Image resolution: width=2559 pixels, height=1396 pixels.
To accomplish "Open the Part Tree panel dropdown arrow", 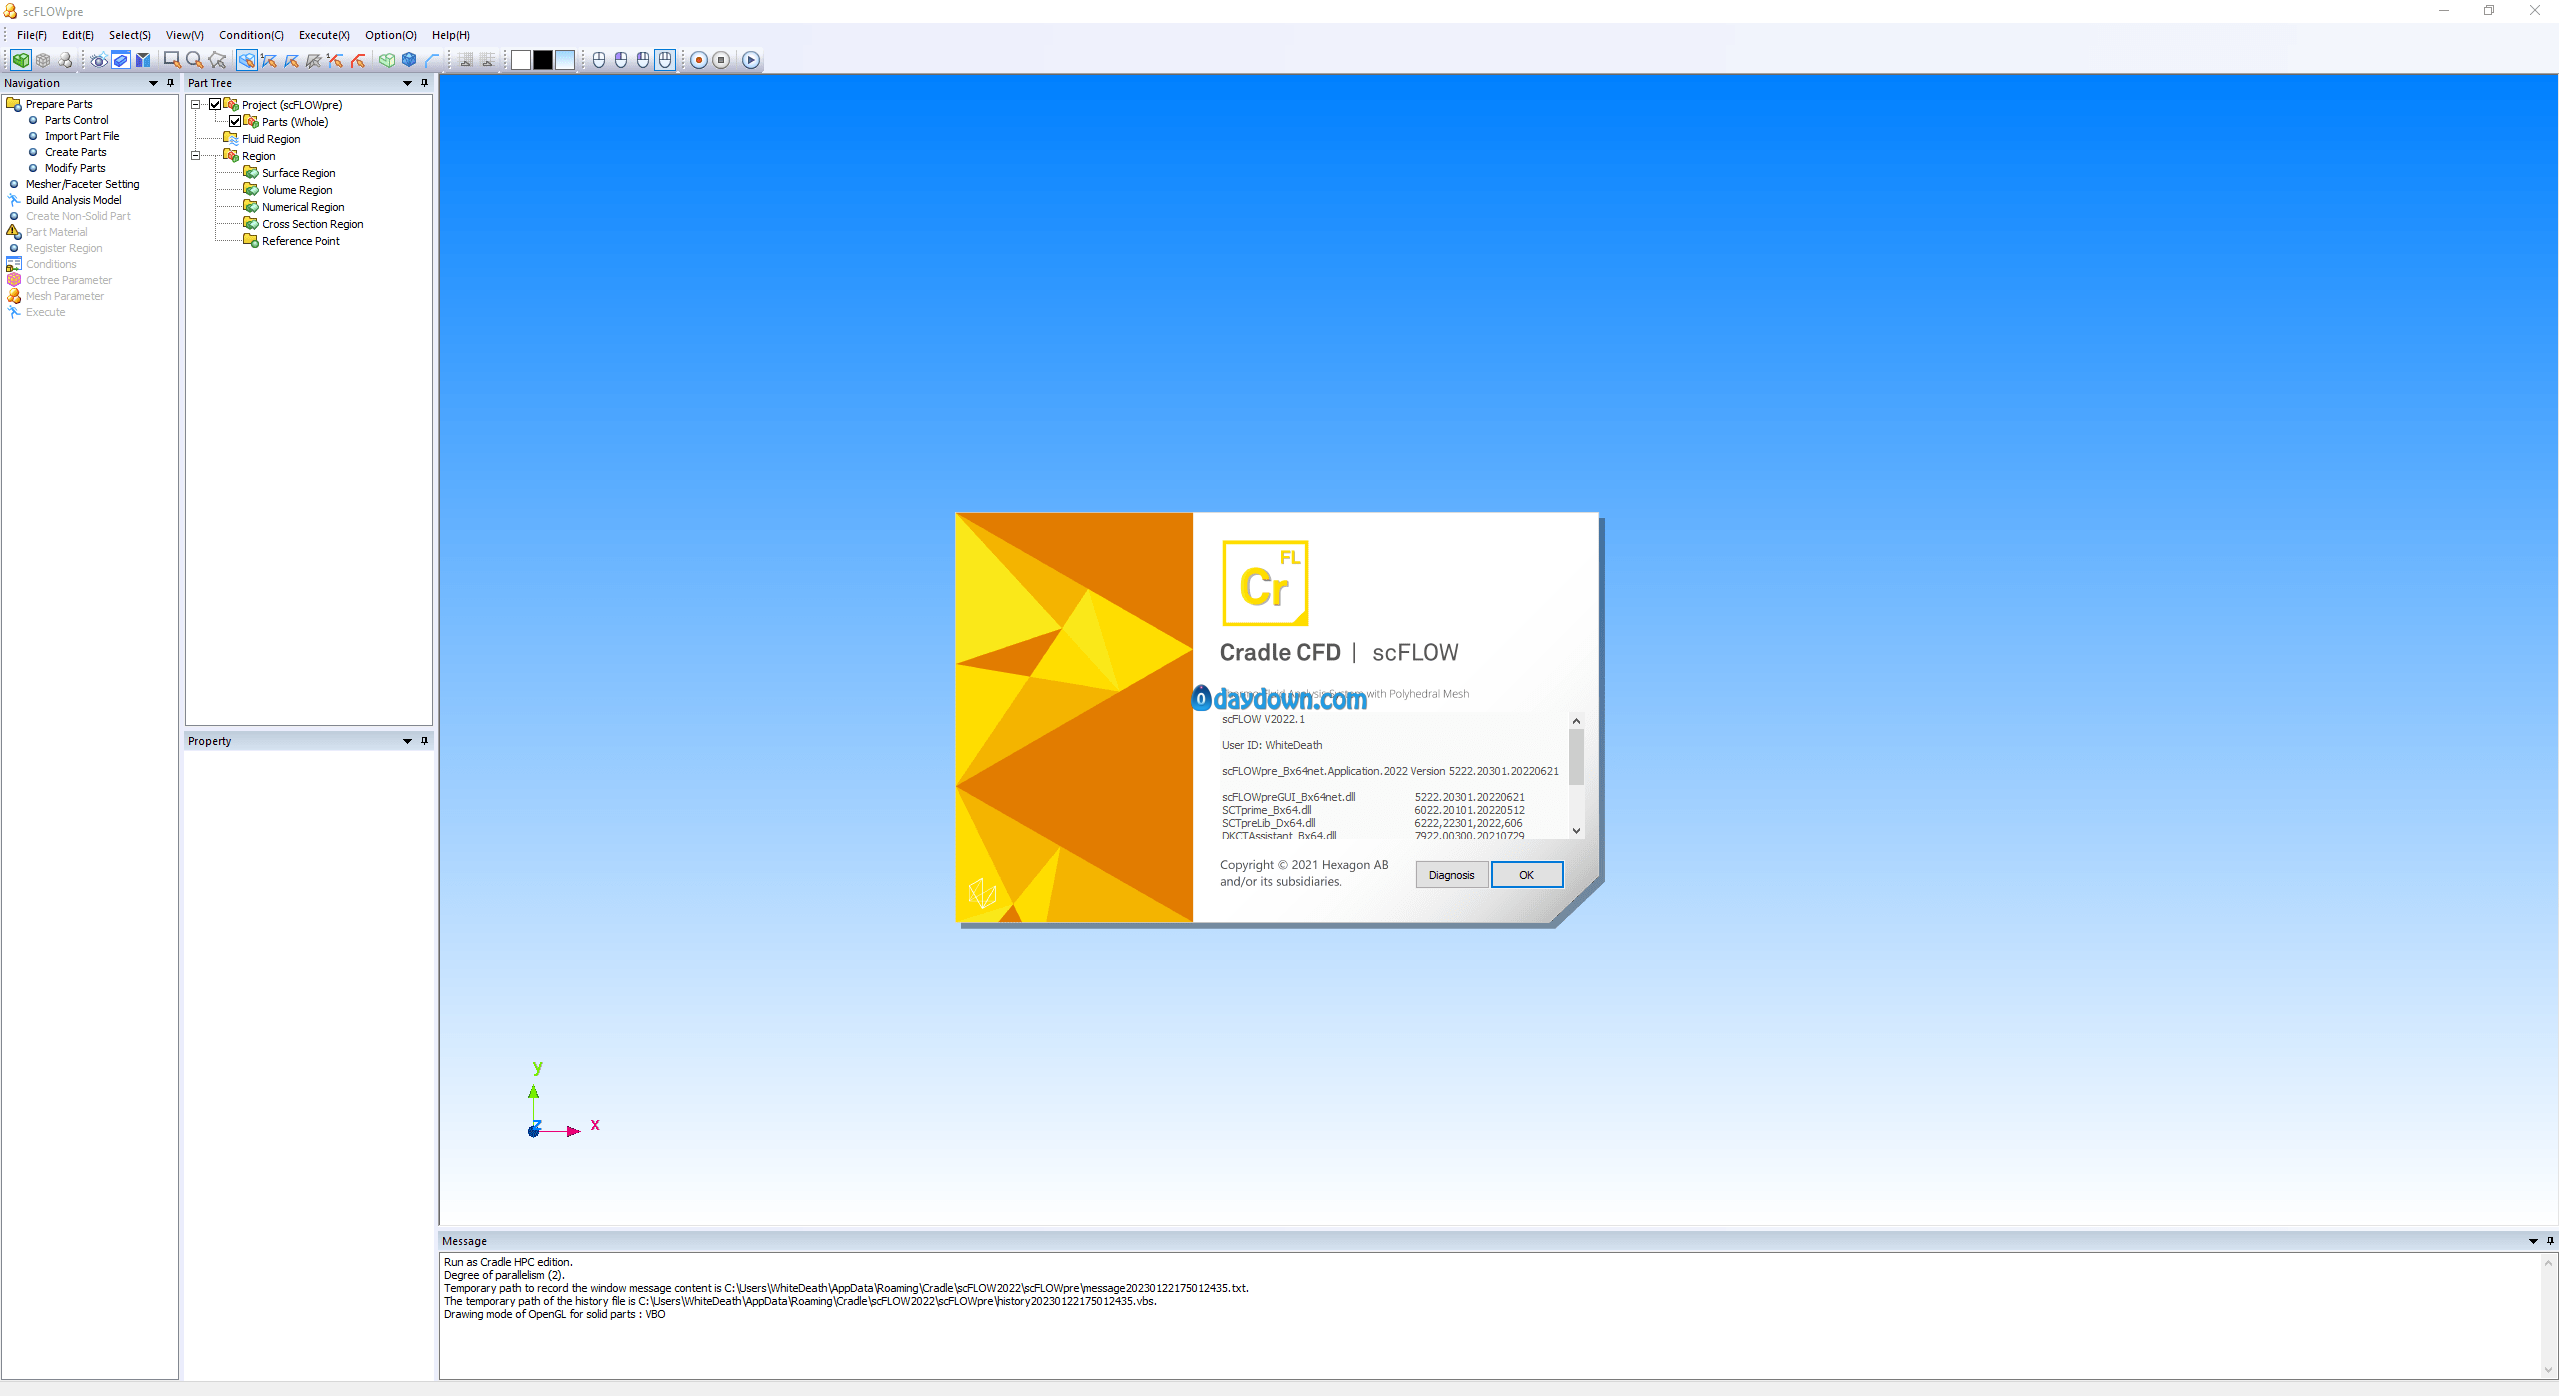I will pyautogui.click(x=407, y=83).
